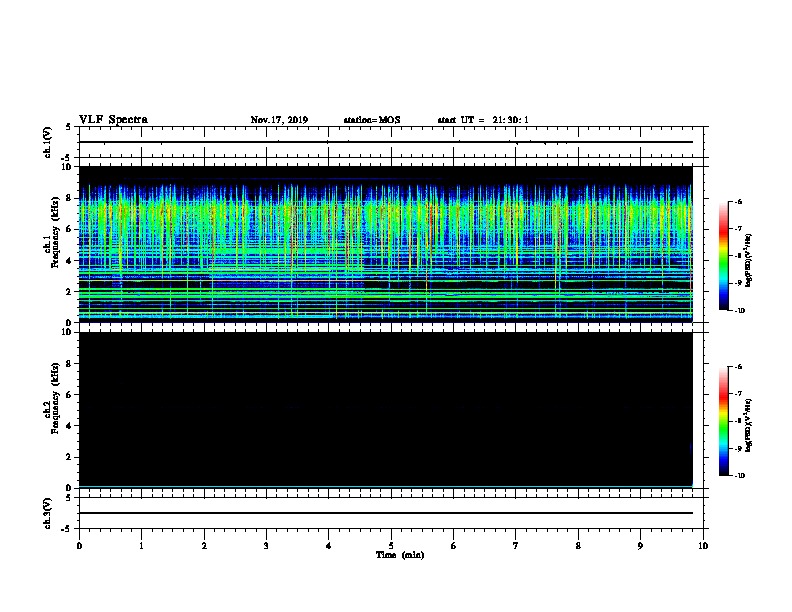The image size is (792, 612).
Task: Click the ch.1 spectrogram color bar
Action: [723, 256]
